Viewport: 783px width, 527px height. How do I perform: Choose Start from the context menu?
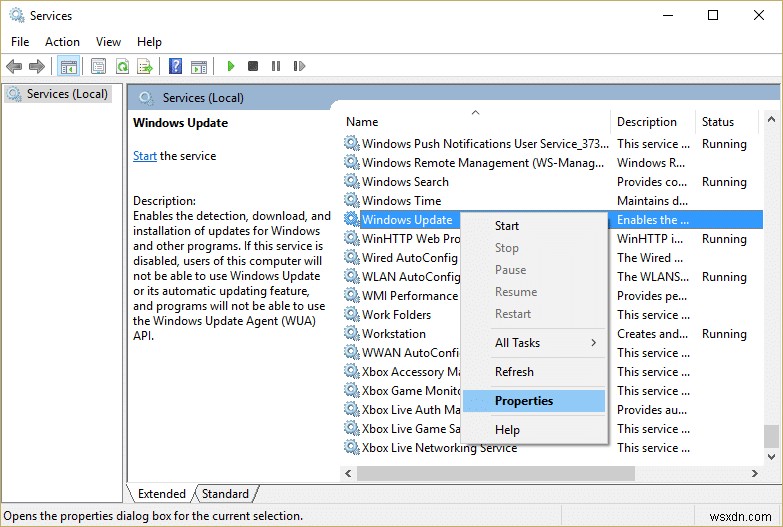click(x=507, y=226)
